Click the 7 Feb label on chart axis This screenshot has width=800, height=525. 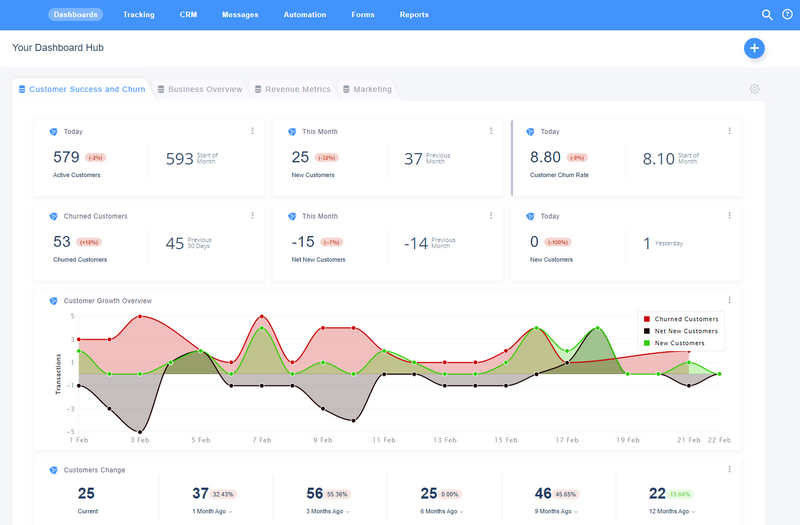pyautogui.click(x=262, y=440)
